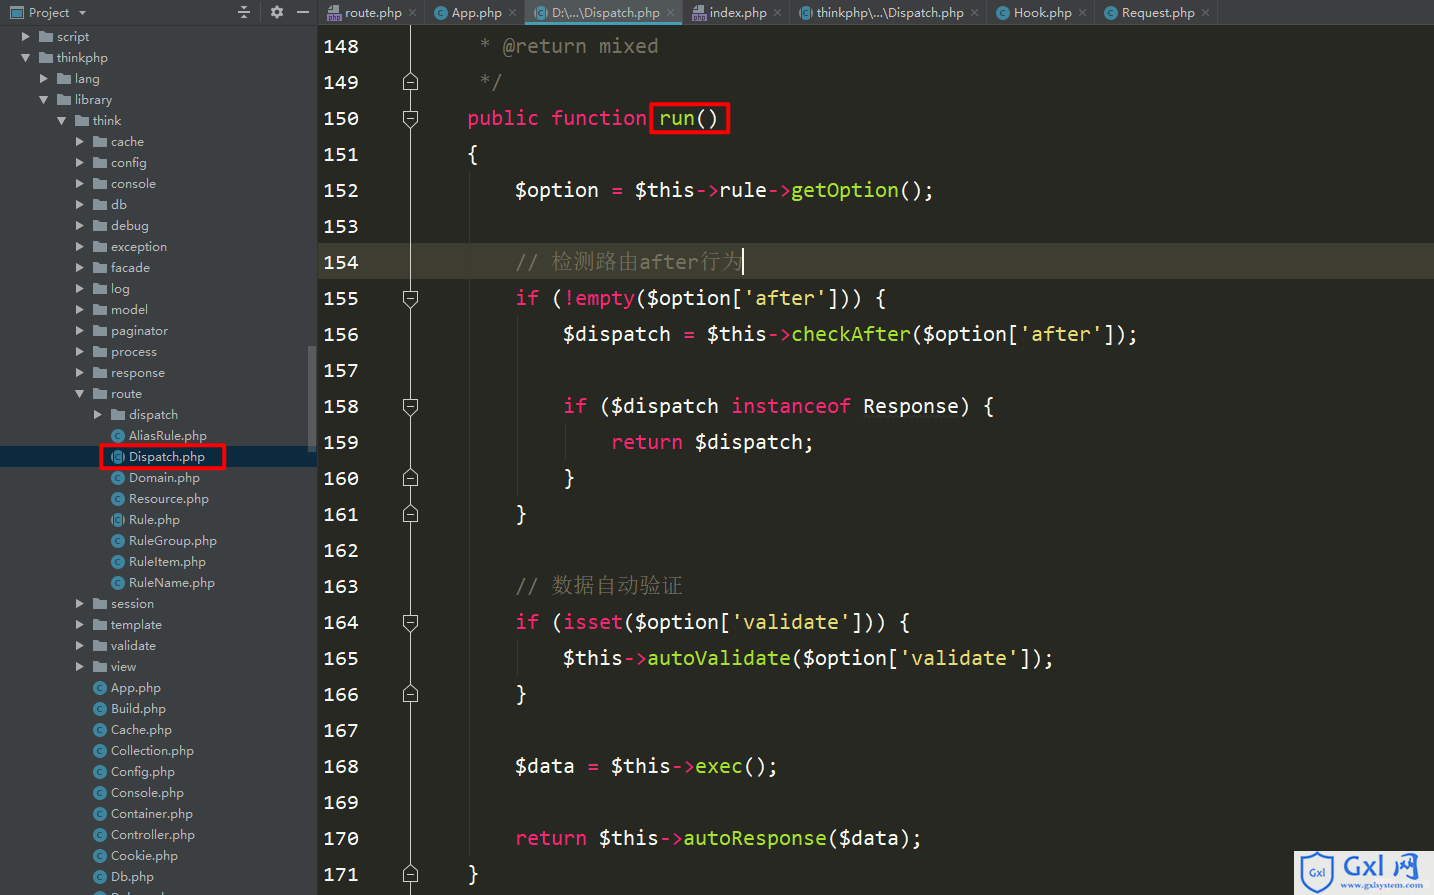Screen dimensions: 1434x895
Task: Click the fold end marker at line 171
Action: 410,874
